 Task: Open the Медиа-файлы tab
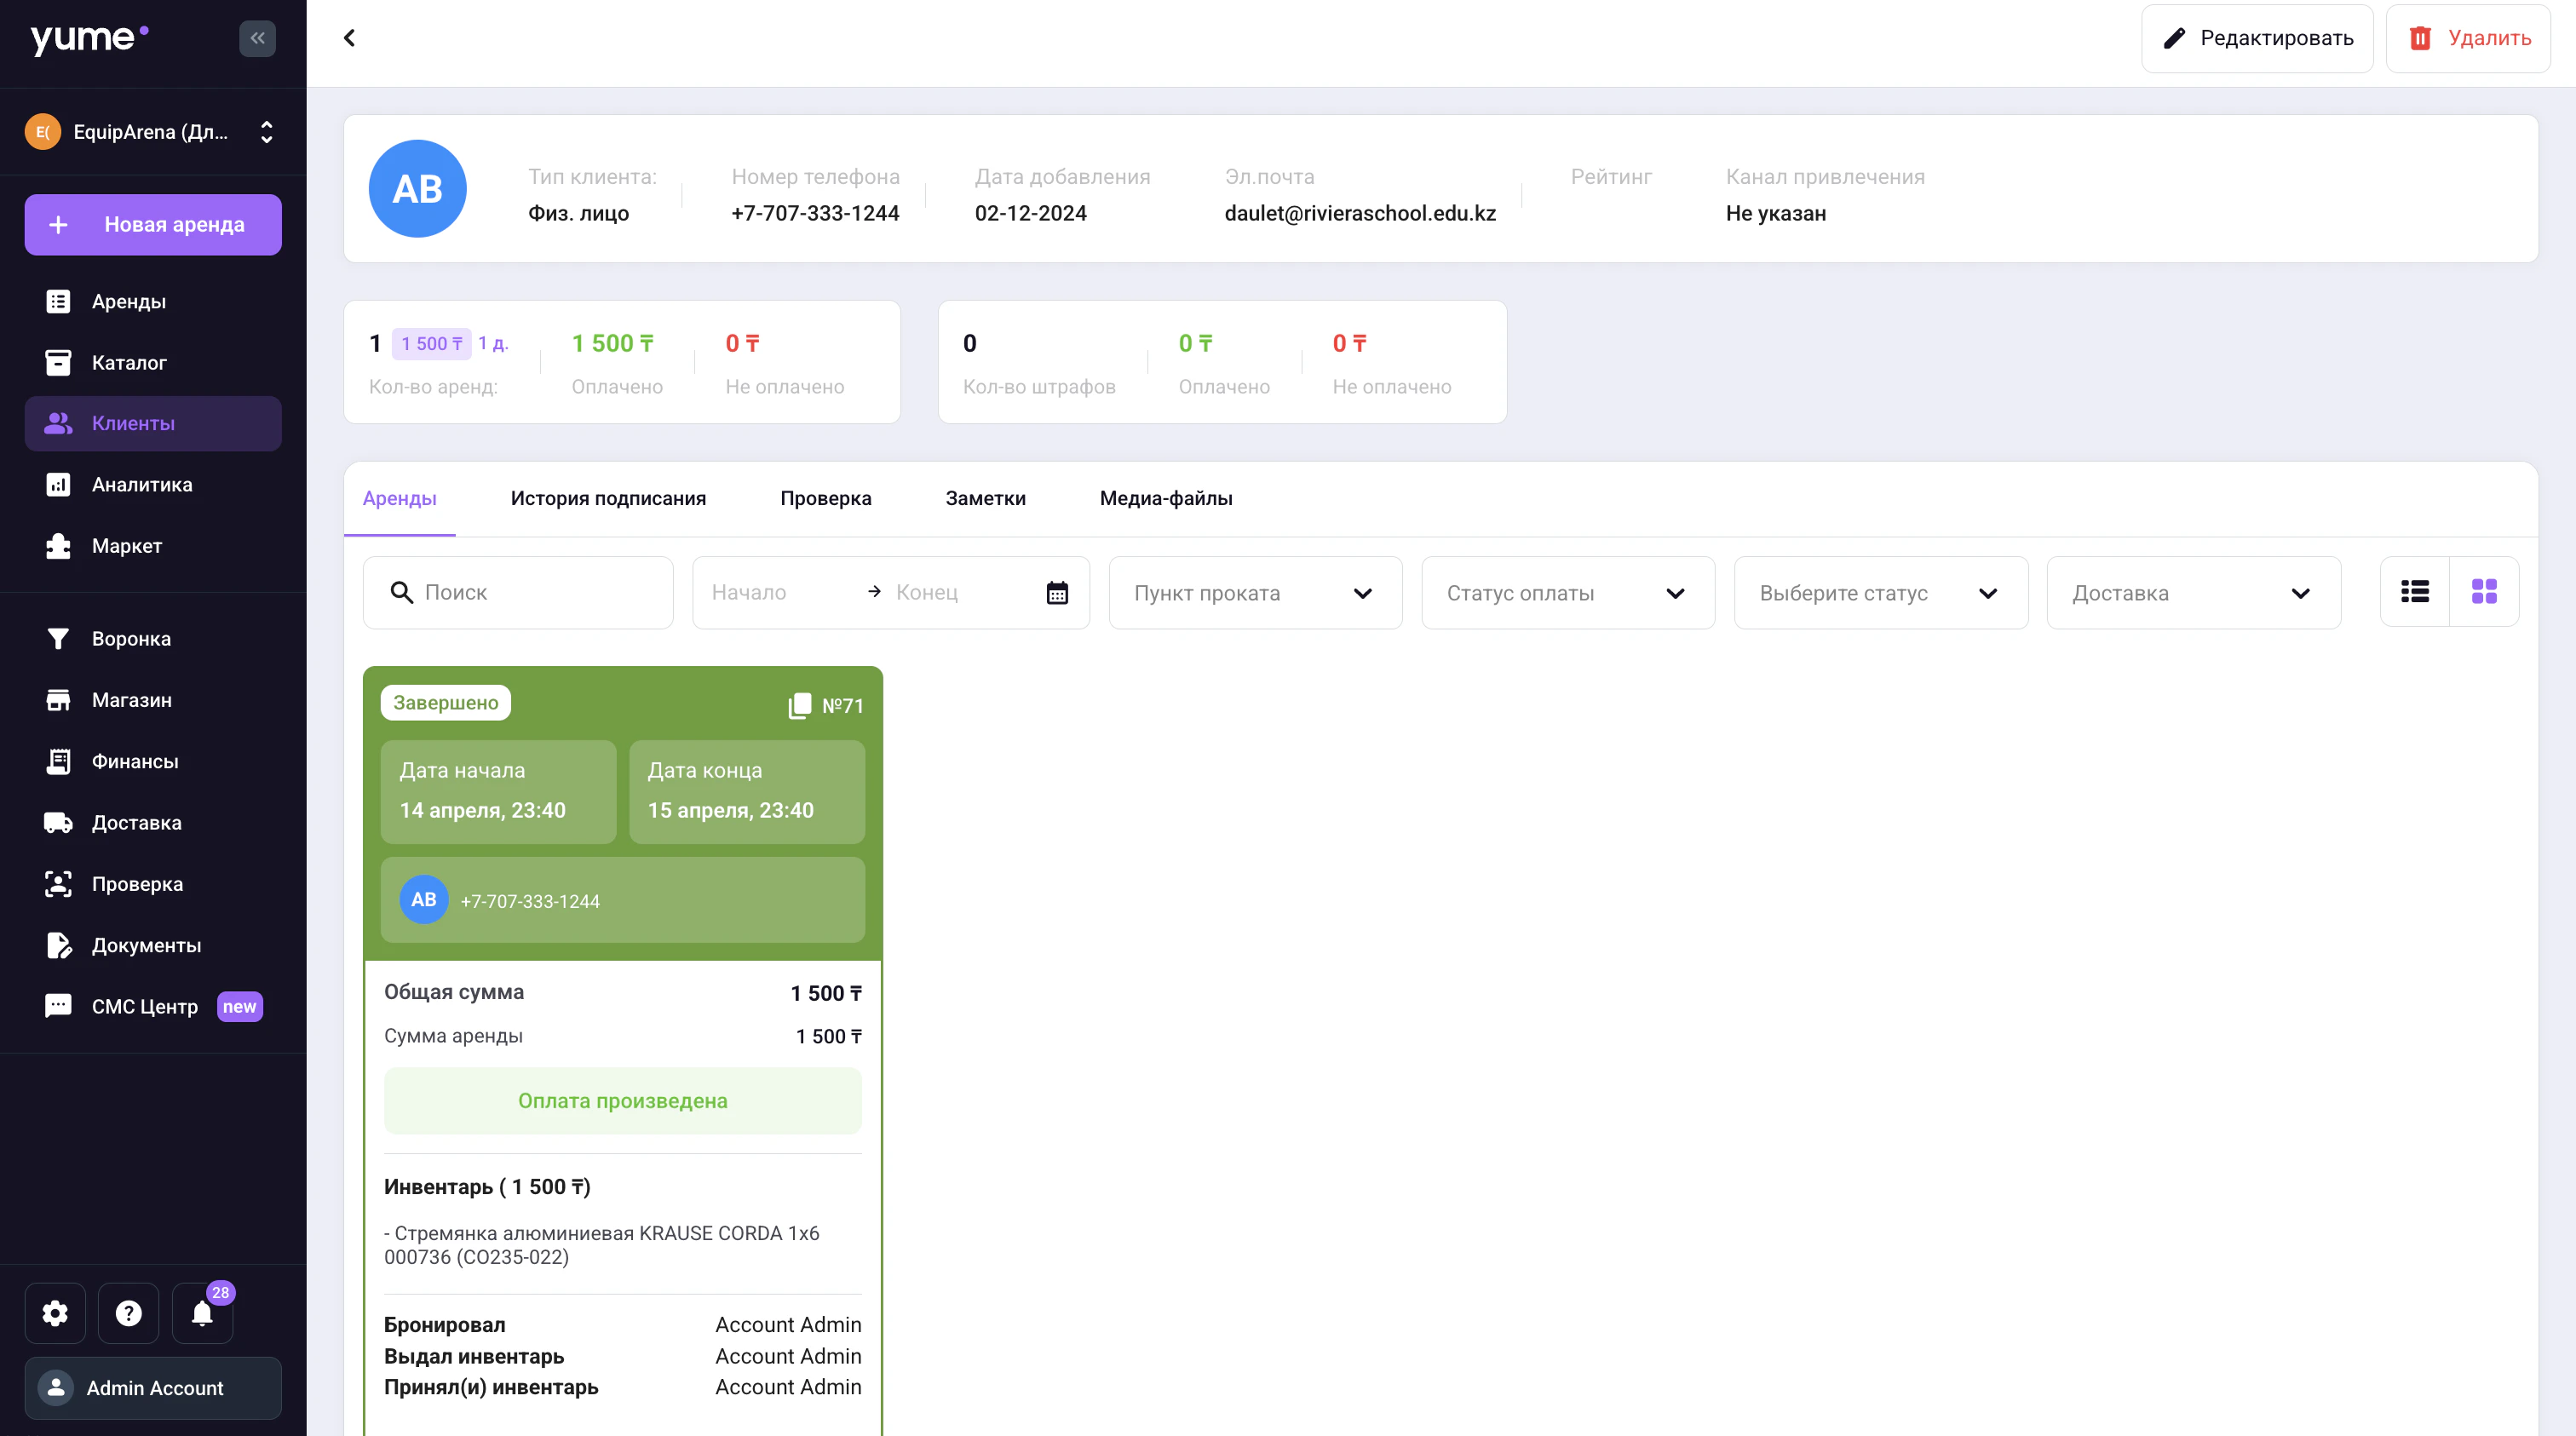tap(1165, 498)
